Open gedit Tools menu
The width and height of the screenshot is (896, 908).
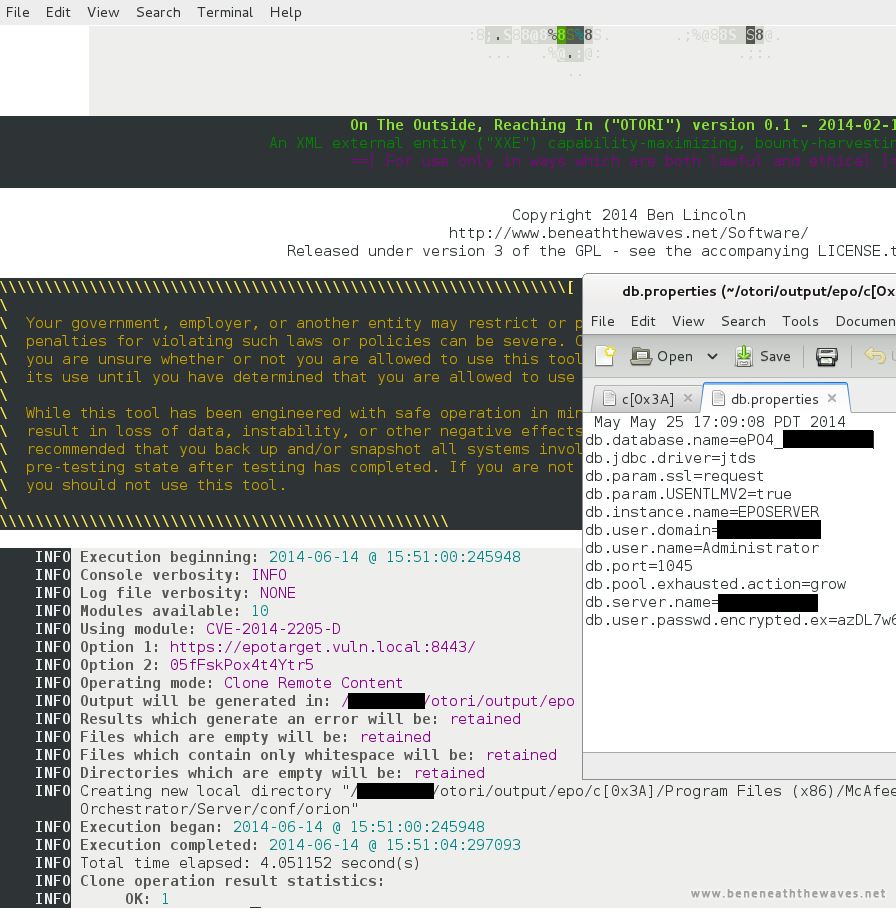coord(800,321)
